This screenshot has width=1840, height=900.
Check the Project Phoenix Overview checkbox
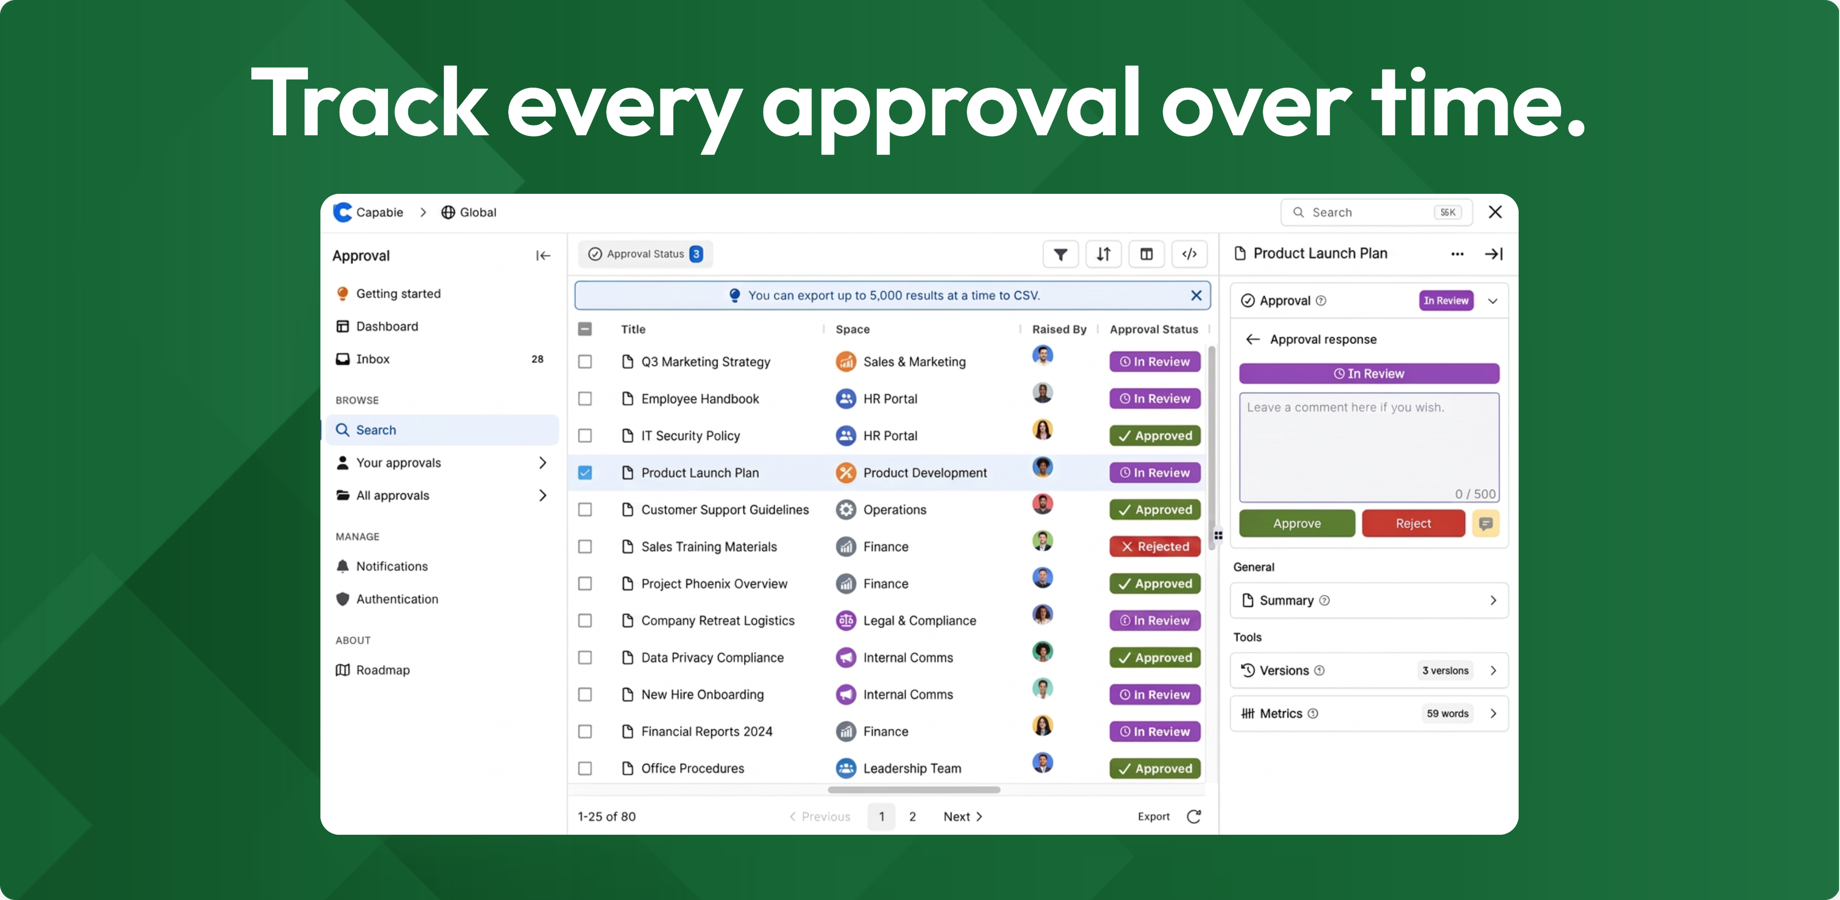585,584
